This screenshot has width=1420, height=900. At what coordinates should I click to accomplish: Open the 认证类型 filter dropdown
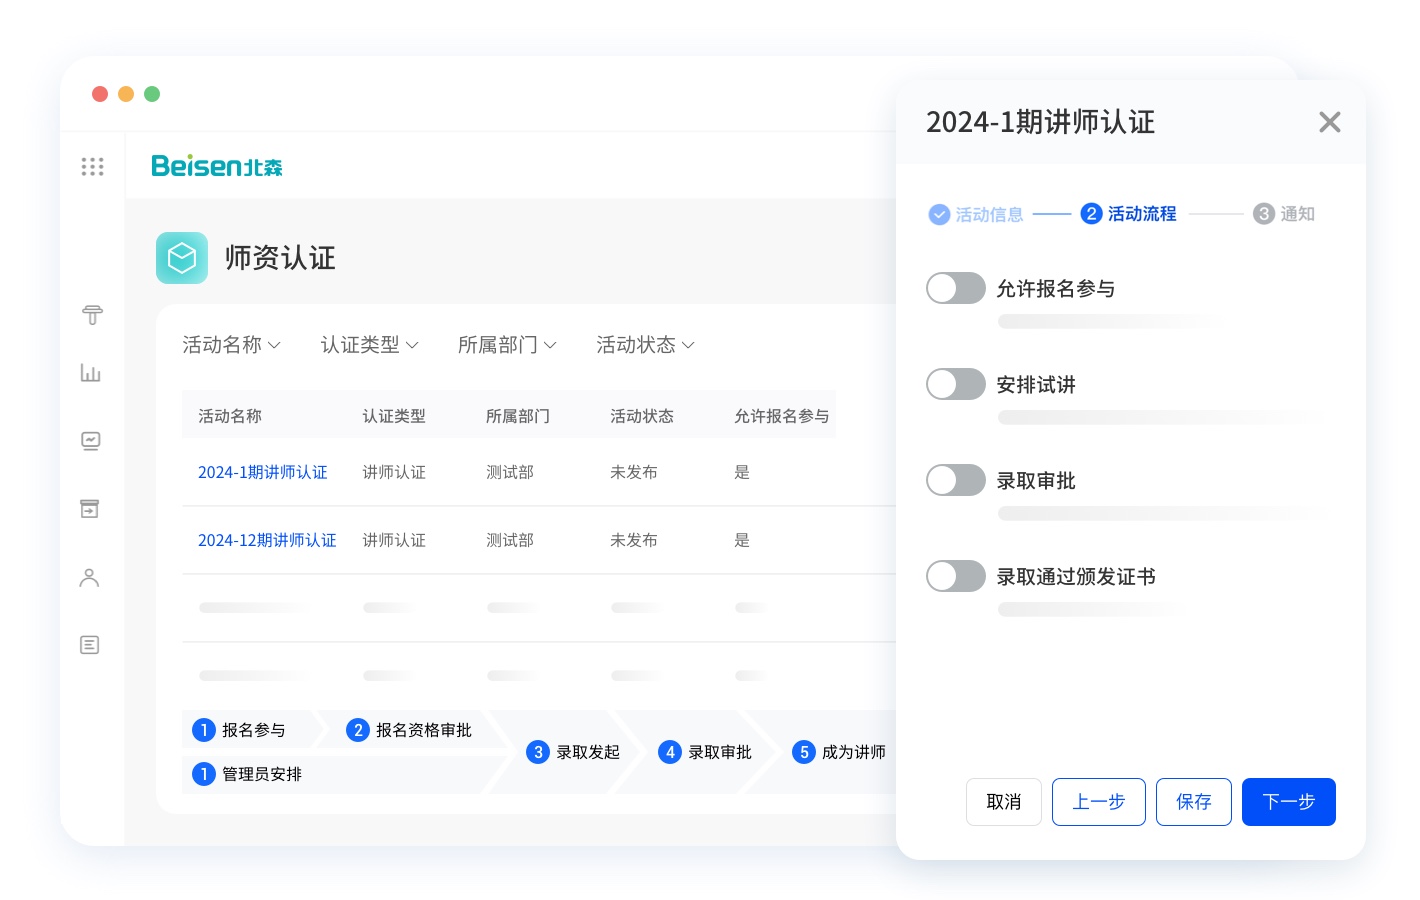pyautogui.click(x=369, y=345)
